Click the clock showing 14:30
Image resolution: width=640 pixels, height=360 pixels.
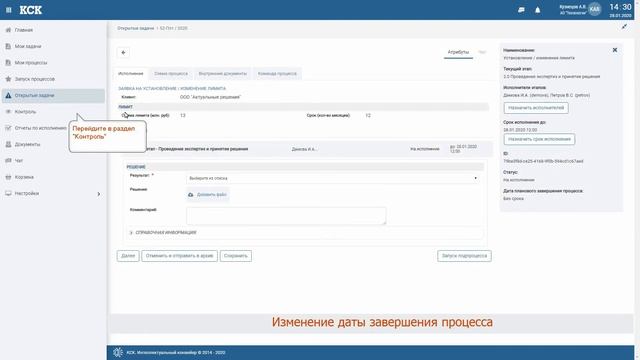tap(620, 7)
